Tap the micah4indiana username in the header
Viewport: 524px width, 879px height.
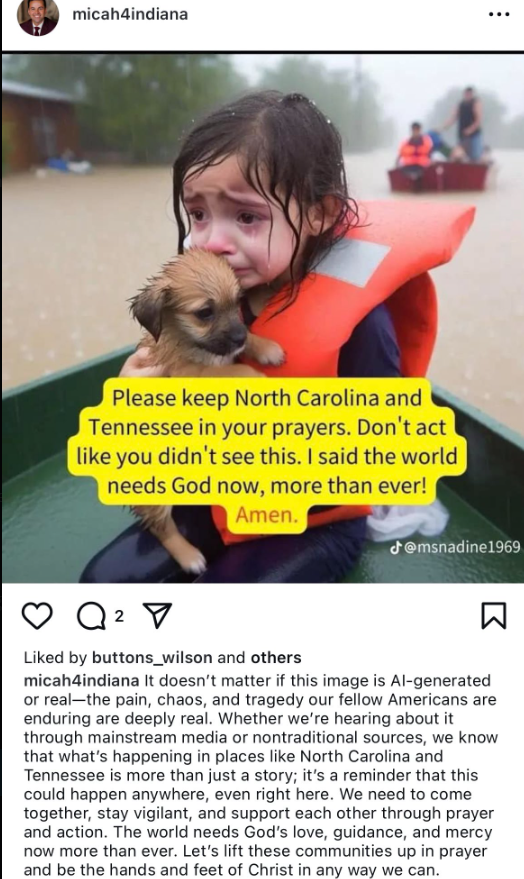click(x=130, y=14)
